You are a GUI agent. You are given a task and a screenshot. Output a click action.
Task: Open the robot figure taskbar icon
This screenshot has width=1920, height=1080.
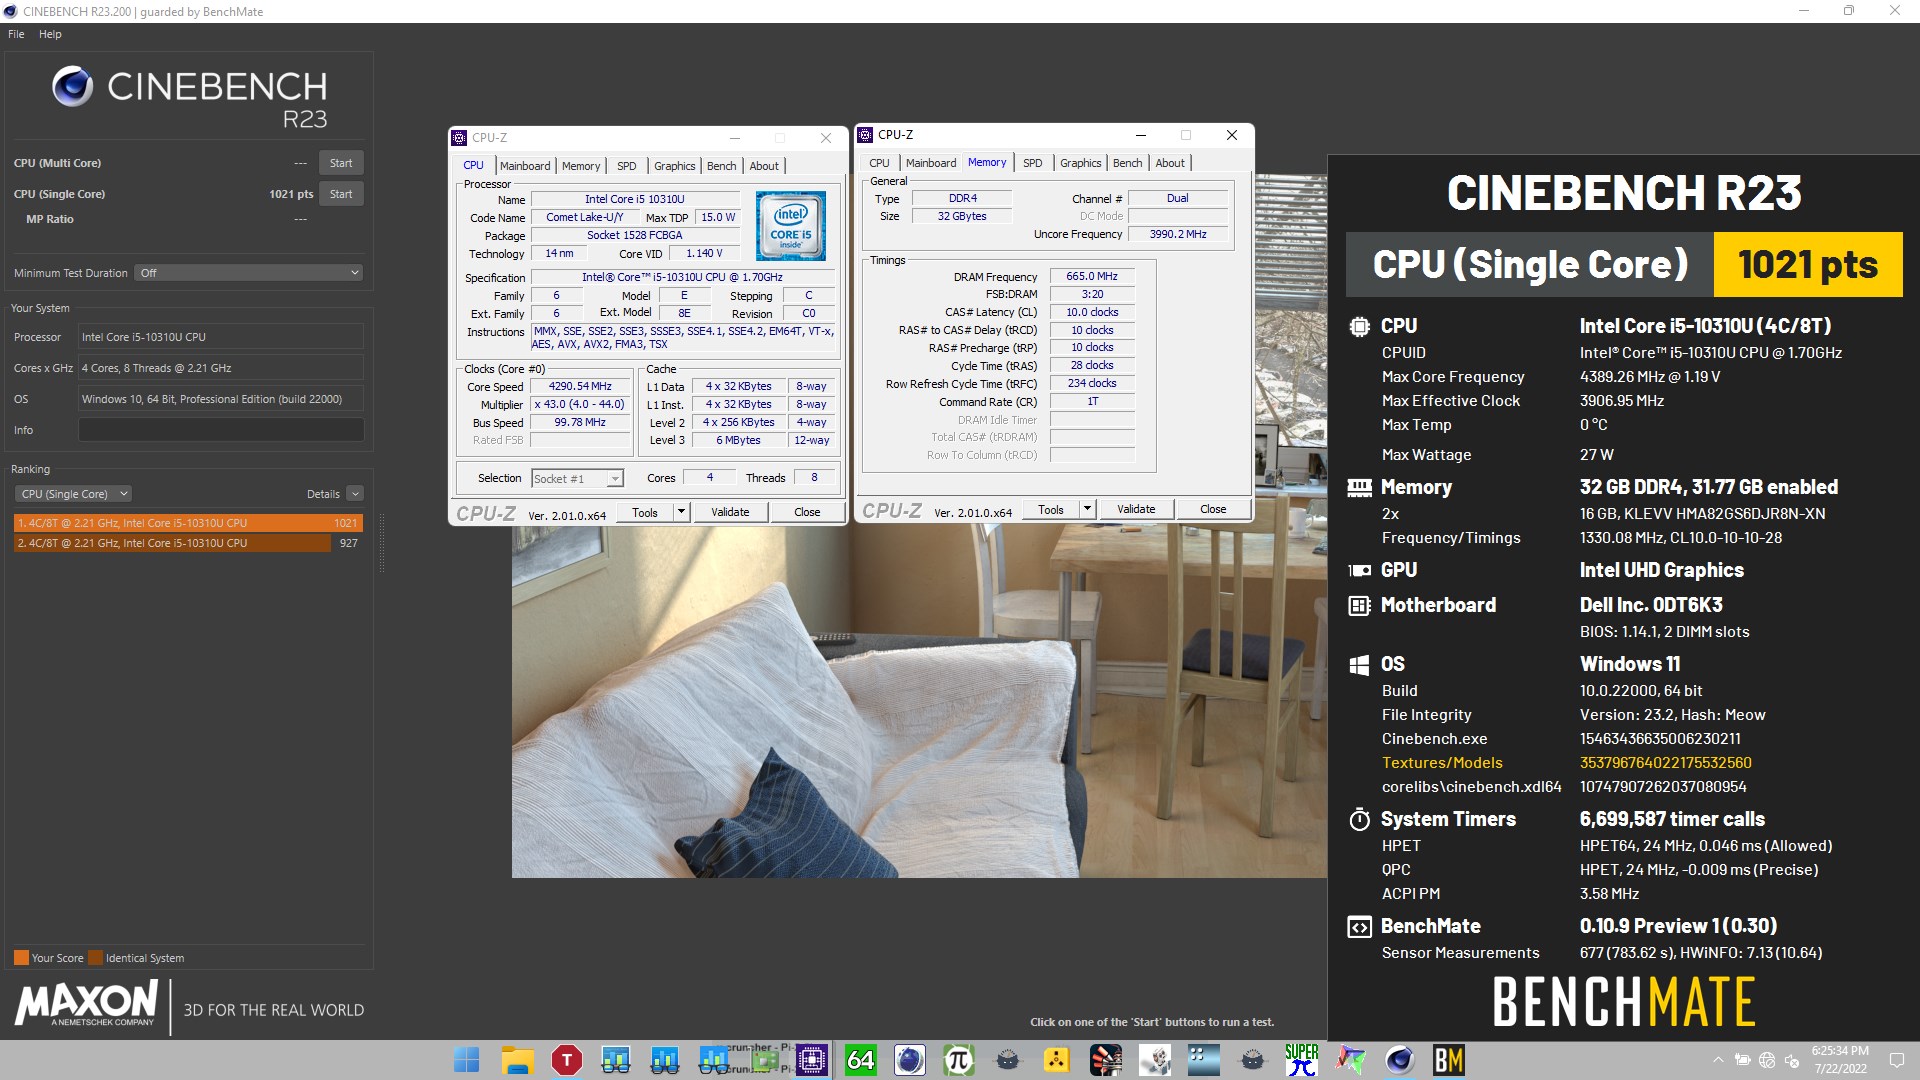point(1154,1060)
